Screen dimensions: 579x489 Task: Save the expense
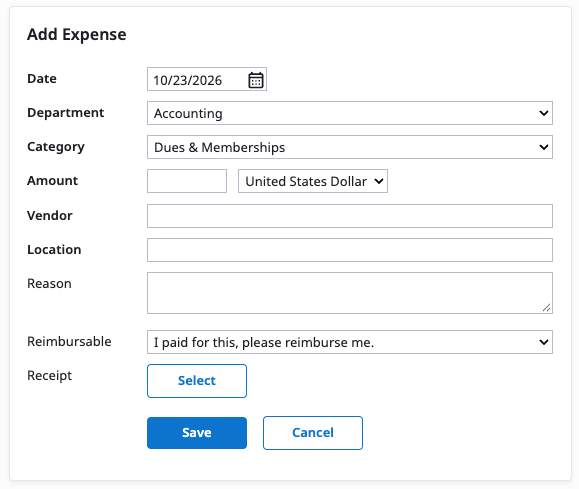[x=197, y=433]
